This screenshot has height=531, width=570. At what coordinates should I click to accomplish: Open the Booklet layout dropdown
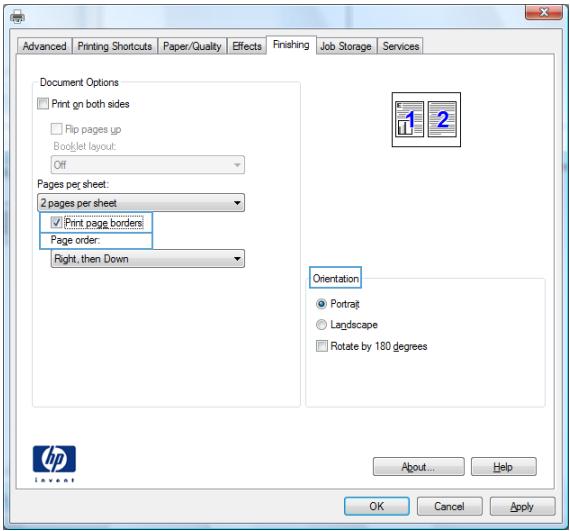tap(148, 165)
